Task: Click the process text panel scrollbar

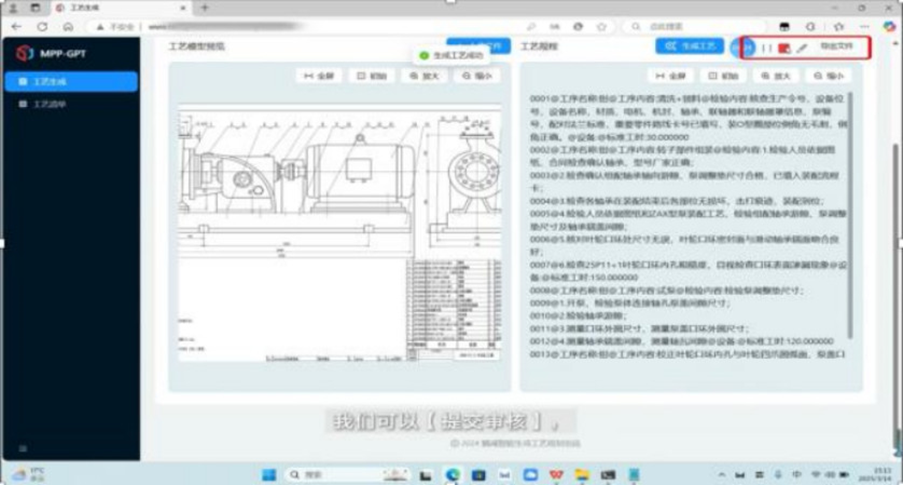Action: click(x=850, y=216)
